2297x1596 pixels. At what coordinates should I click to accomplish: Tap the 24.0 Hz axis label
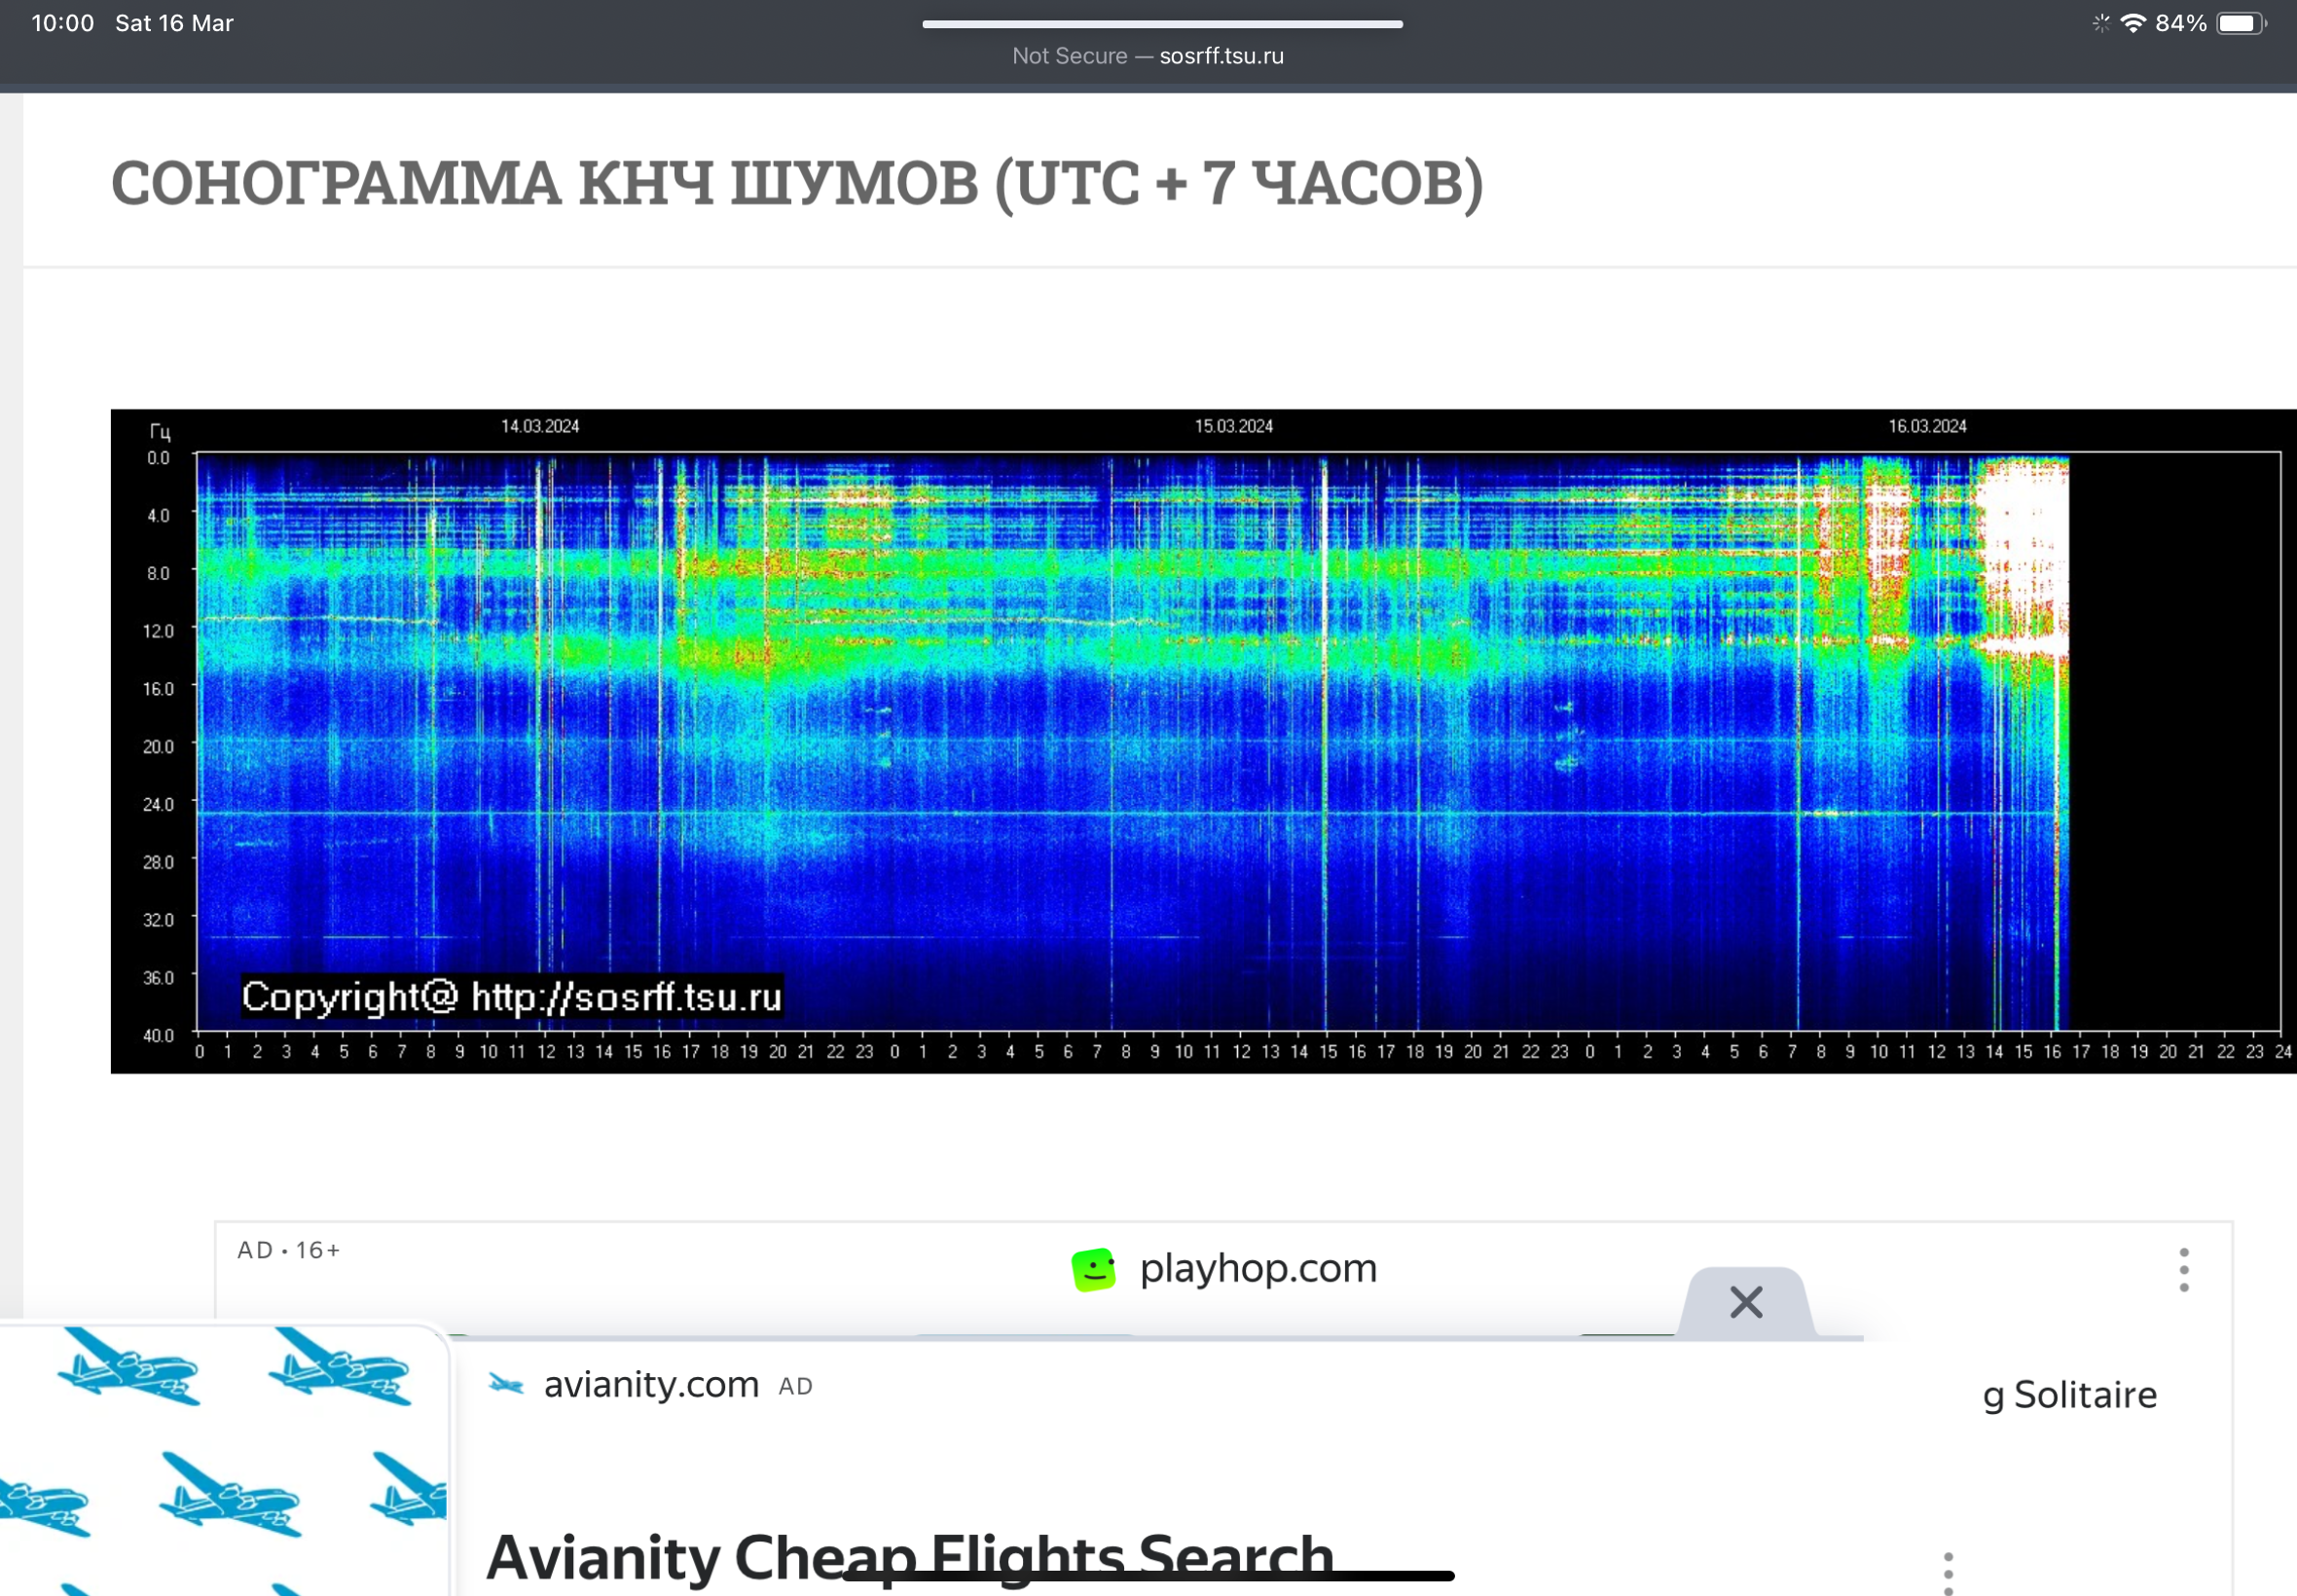[x=158, y=804]
